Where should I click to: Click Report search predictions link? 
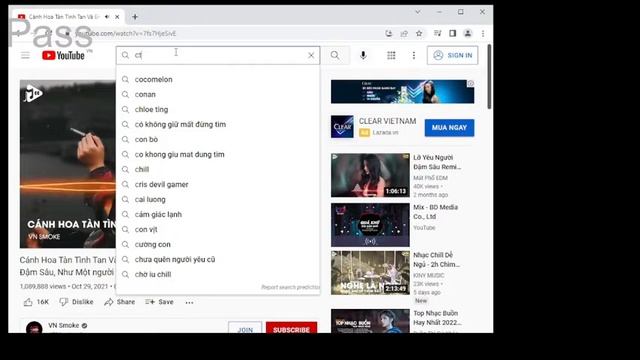[290, 287]
